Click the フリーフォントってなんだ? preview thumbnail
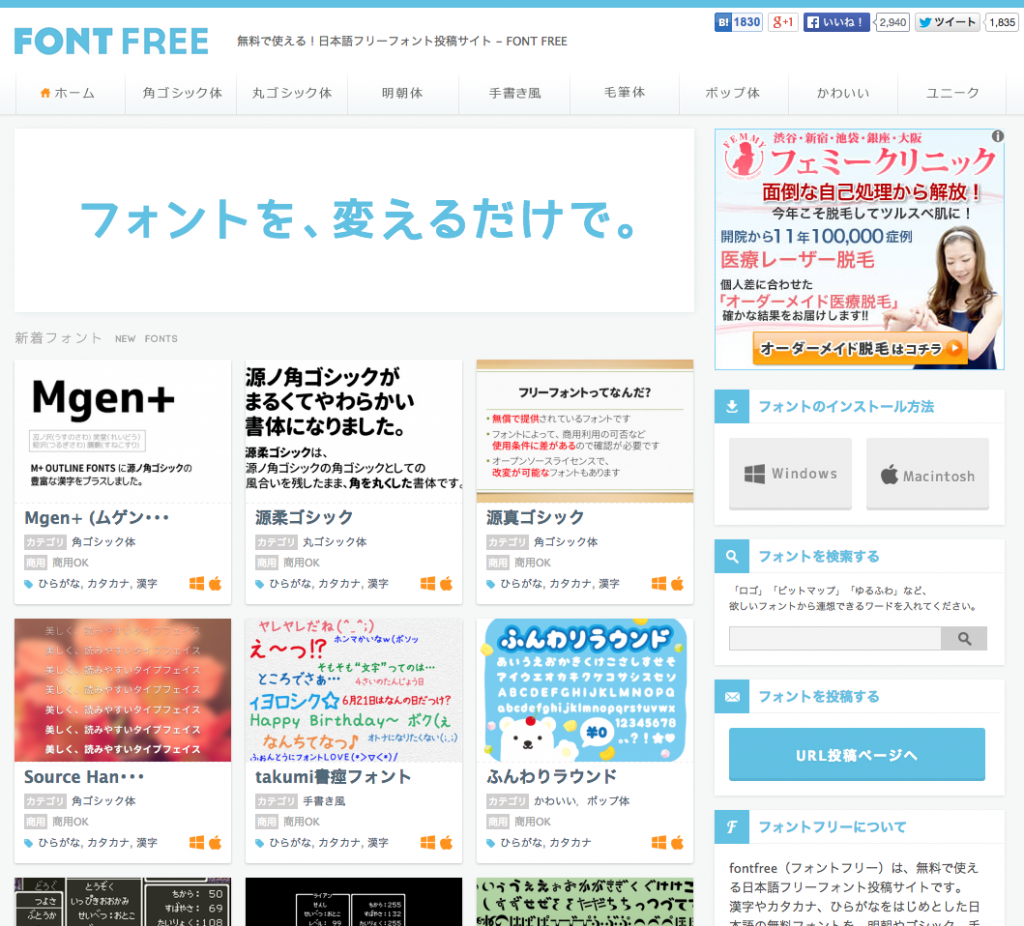Screen dimensions: 1024x926 585,431
